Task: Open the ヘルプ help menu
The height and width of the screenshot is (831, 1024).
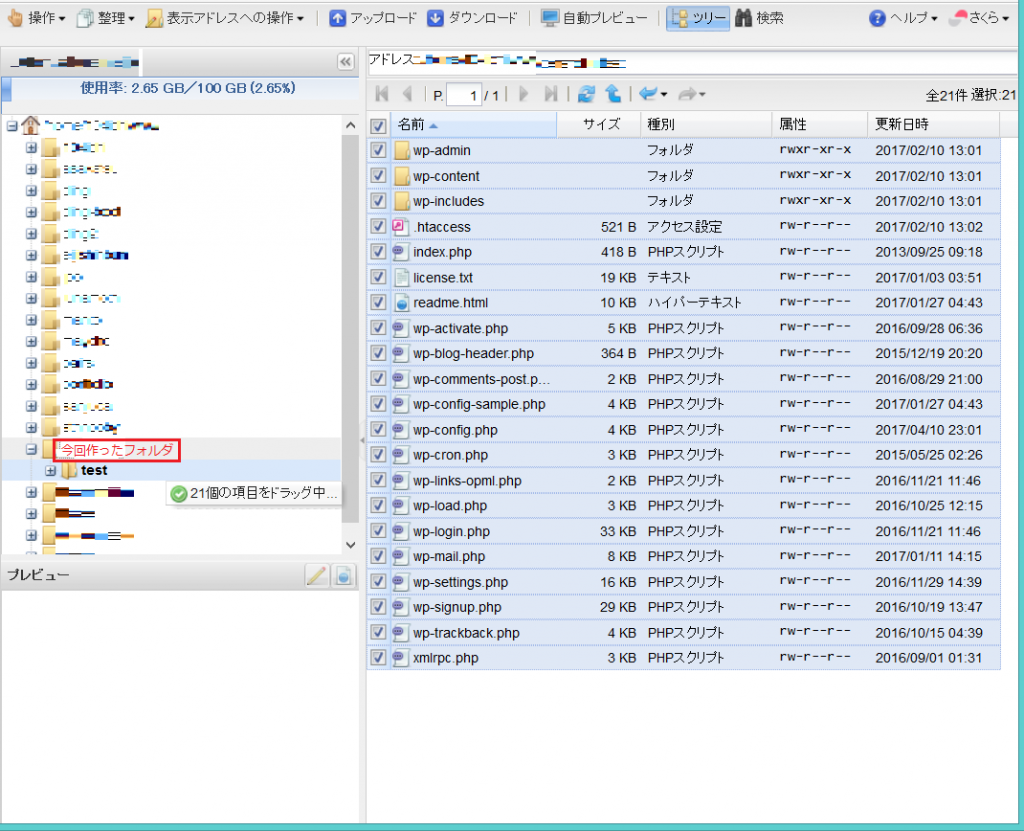Action: [903, 18]
